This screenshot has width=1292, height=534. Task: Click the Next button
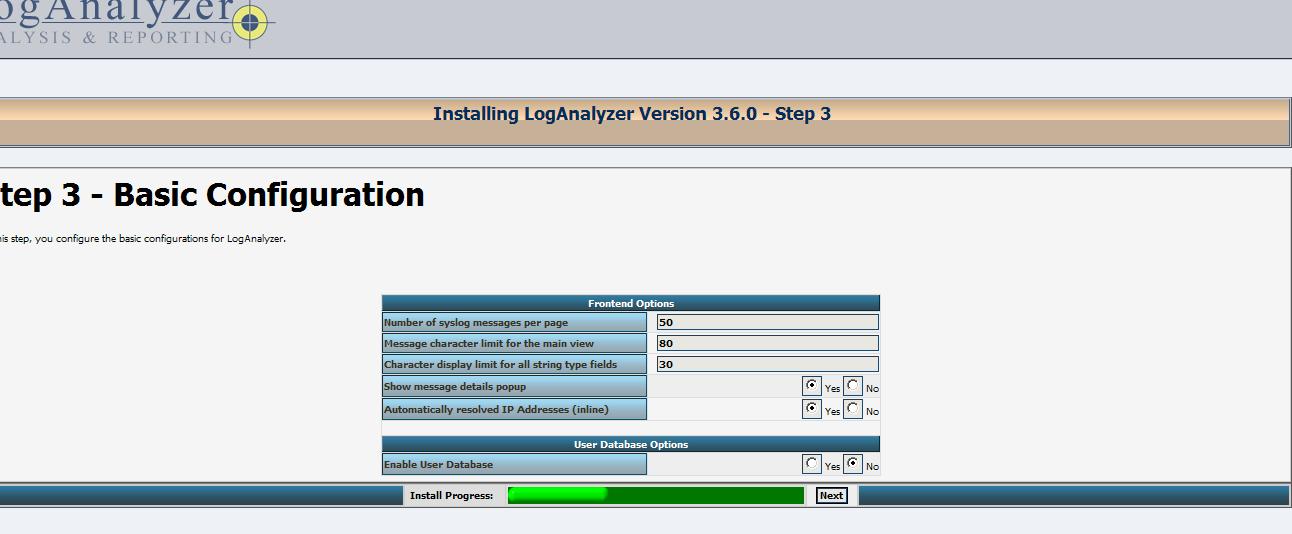(831, 495)
